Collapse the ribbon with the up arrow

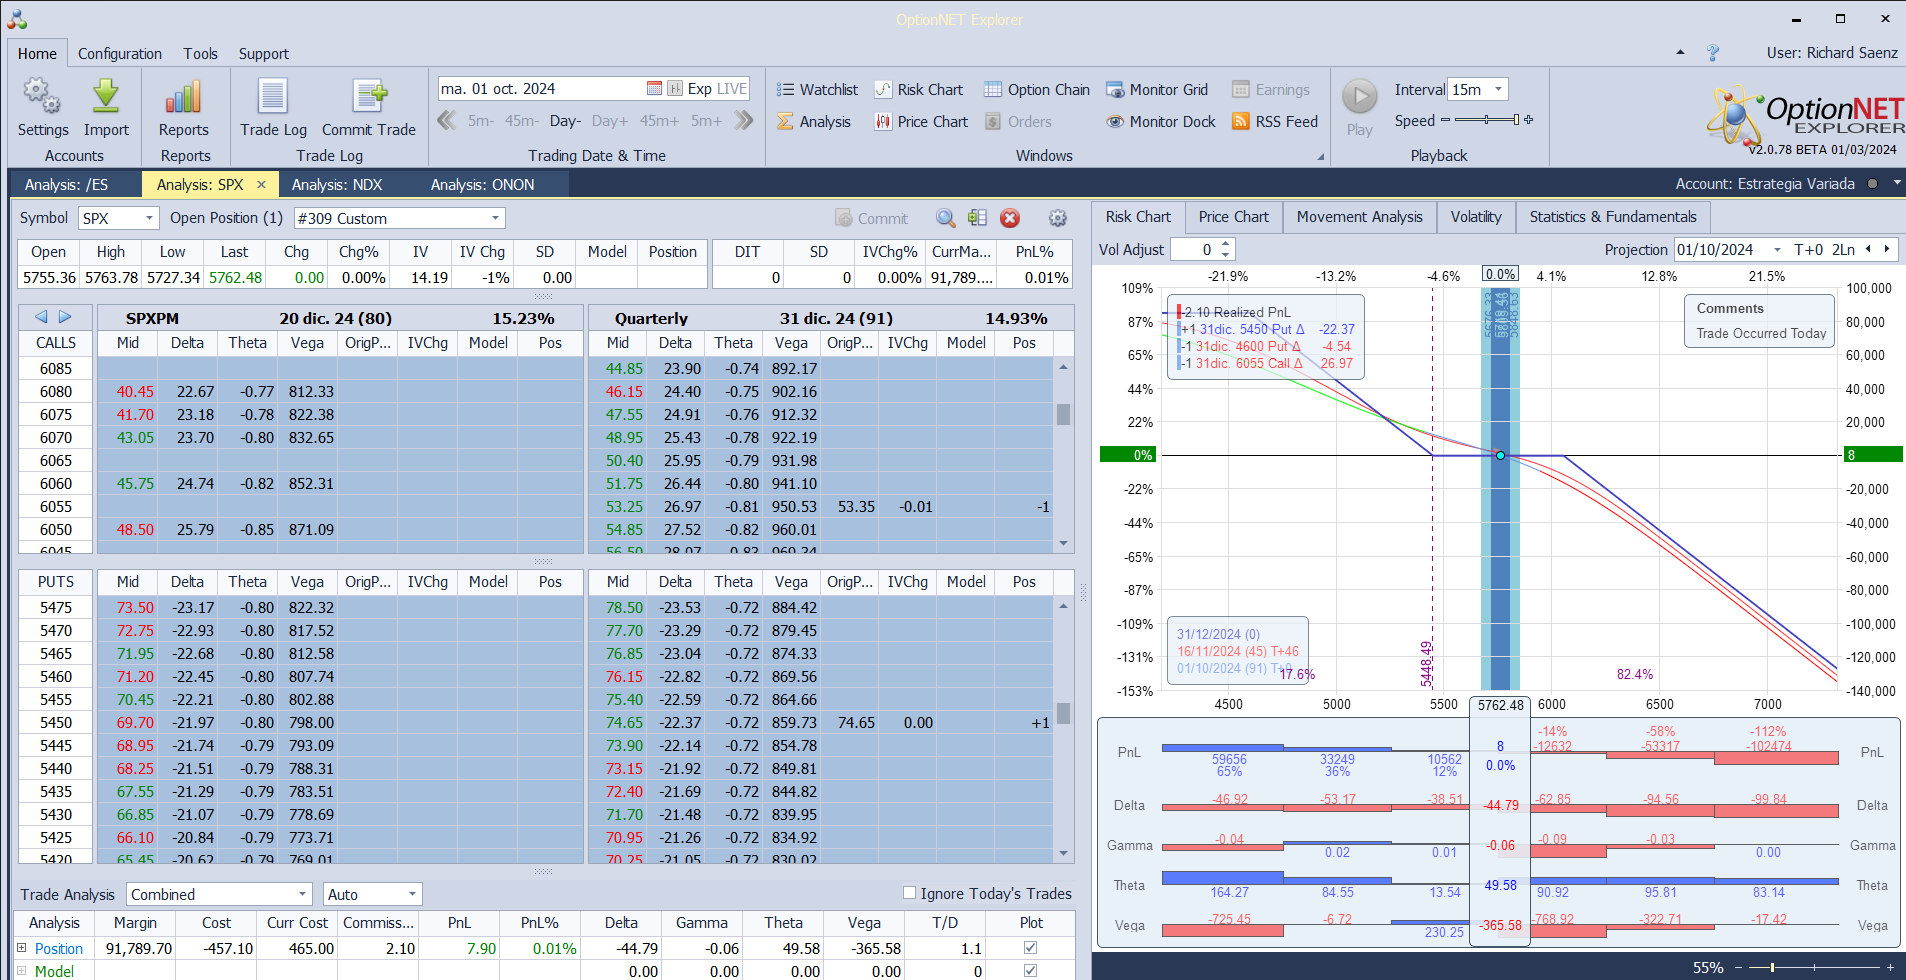[x=1680, y=52]
